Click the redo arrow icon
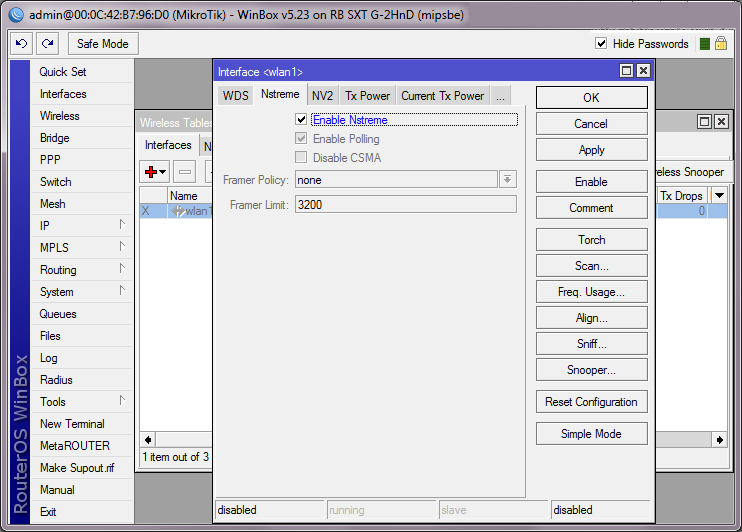The width and height of the screenshot is (742, 532). pyautogui.click(x=47, y=44)
